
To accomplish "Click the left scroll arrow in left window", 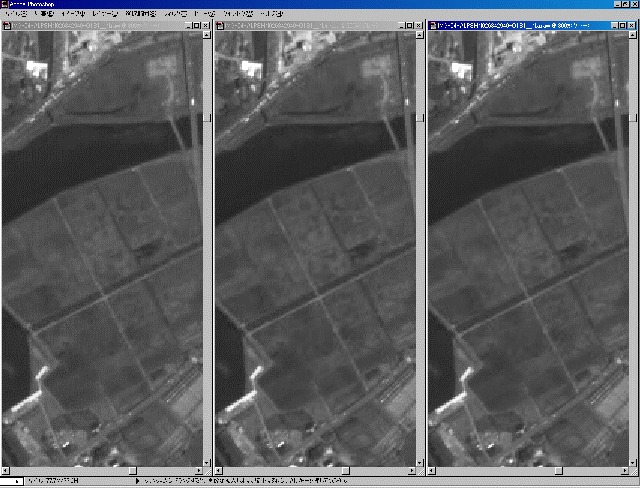I will click(5, 471).
